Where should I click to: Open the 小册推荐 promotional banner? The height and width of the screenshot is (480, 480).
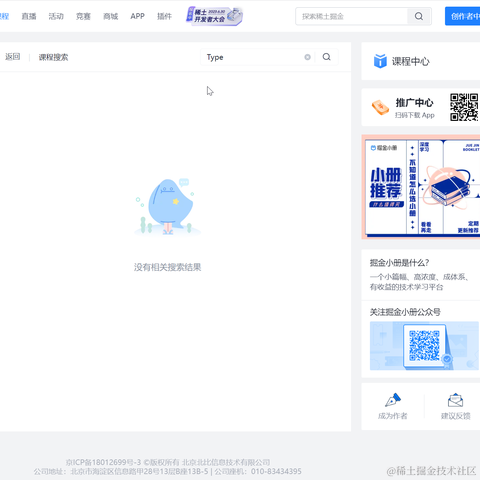pos(421,187)
